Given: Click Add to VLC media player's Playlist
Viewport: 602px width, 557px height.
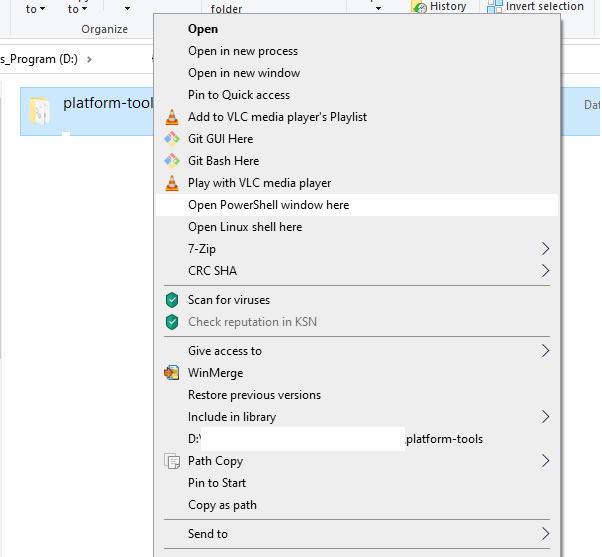Looking at the screenshot, I should (357, 117).
